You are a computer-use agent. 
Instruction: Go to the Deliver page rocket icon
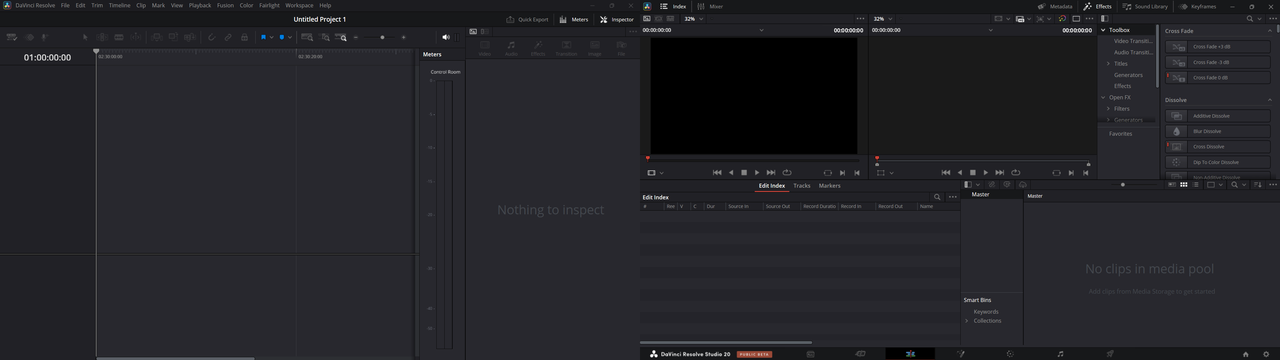1110,354
